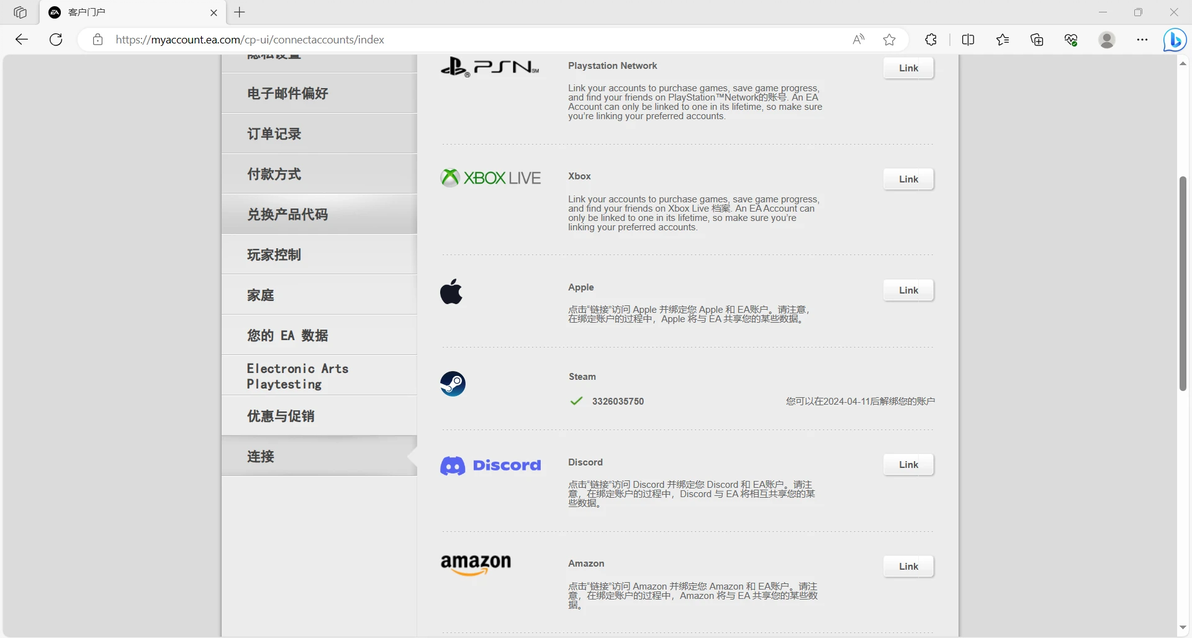Viewport: 1192px width, 638px height.
Task: Click the Apple heading text
Action: (581, 287)
